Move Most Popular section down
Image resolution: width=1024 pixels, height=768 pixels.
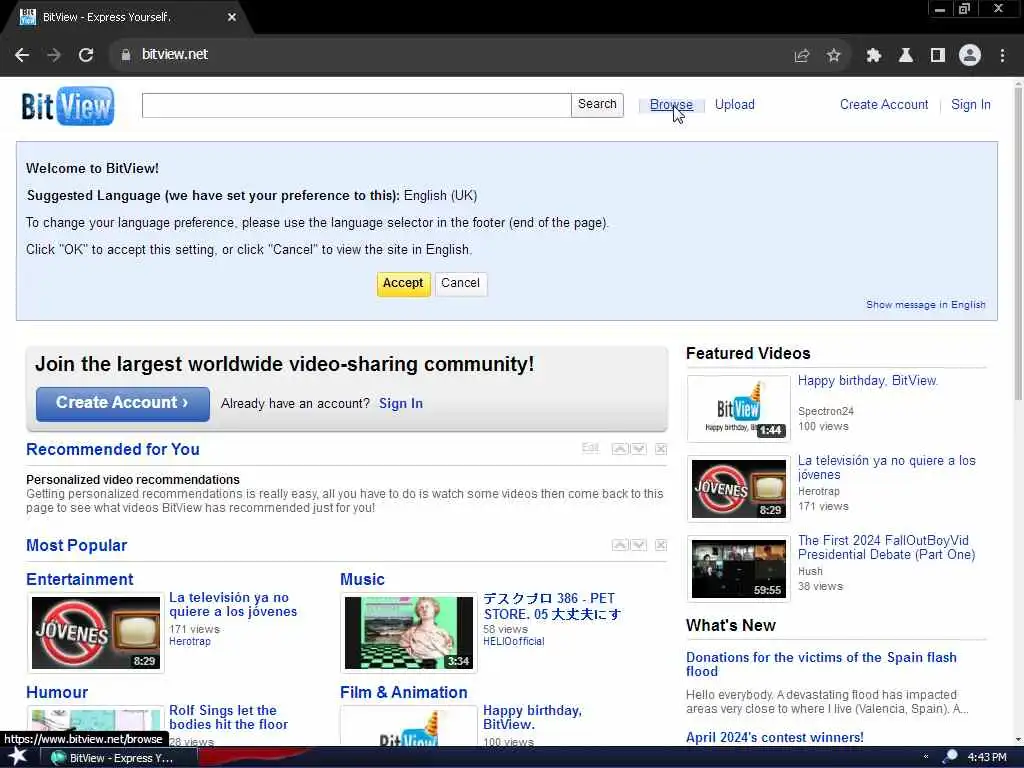[x=639, y=545]
